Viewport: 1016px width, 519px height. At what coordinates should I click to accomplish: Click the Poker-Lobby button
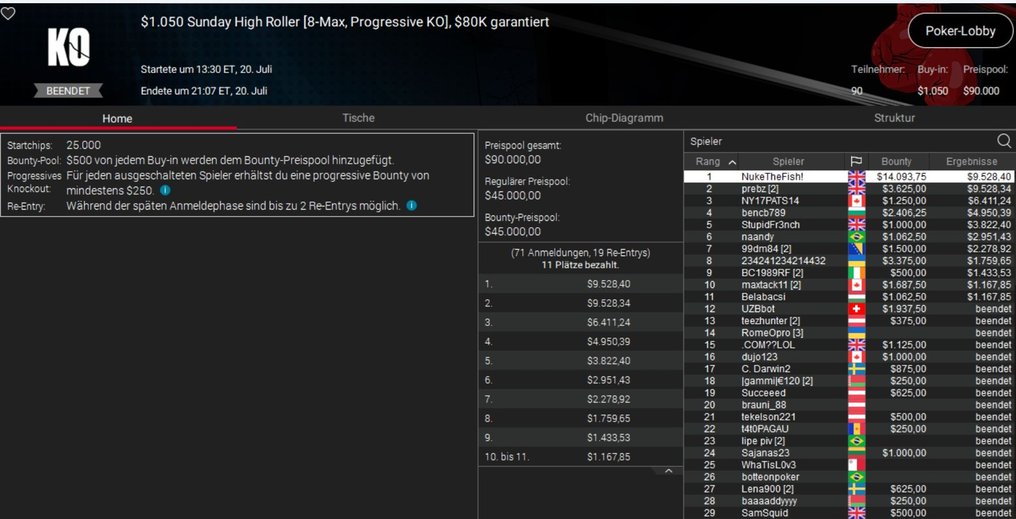pyautogui.click(x=960, y=31)
